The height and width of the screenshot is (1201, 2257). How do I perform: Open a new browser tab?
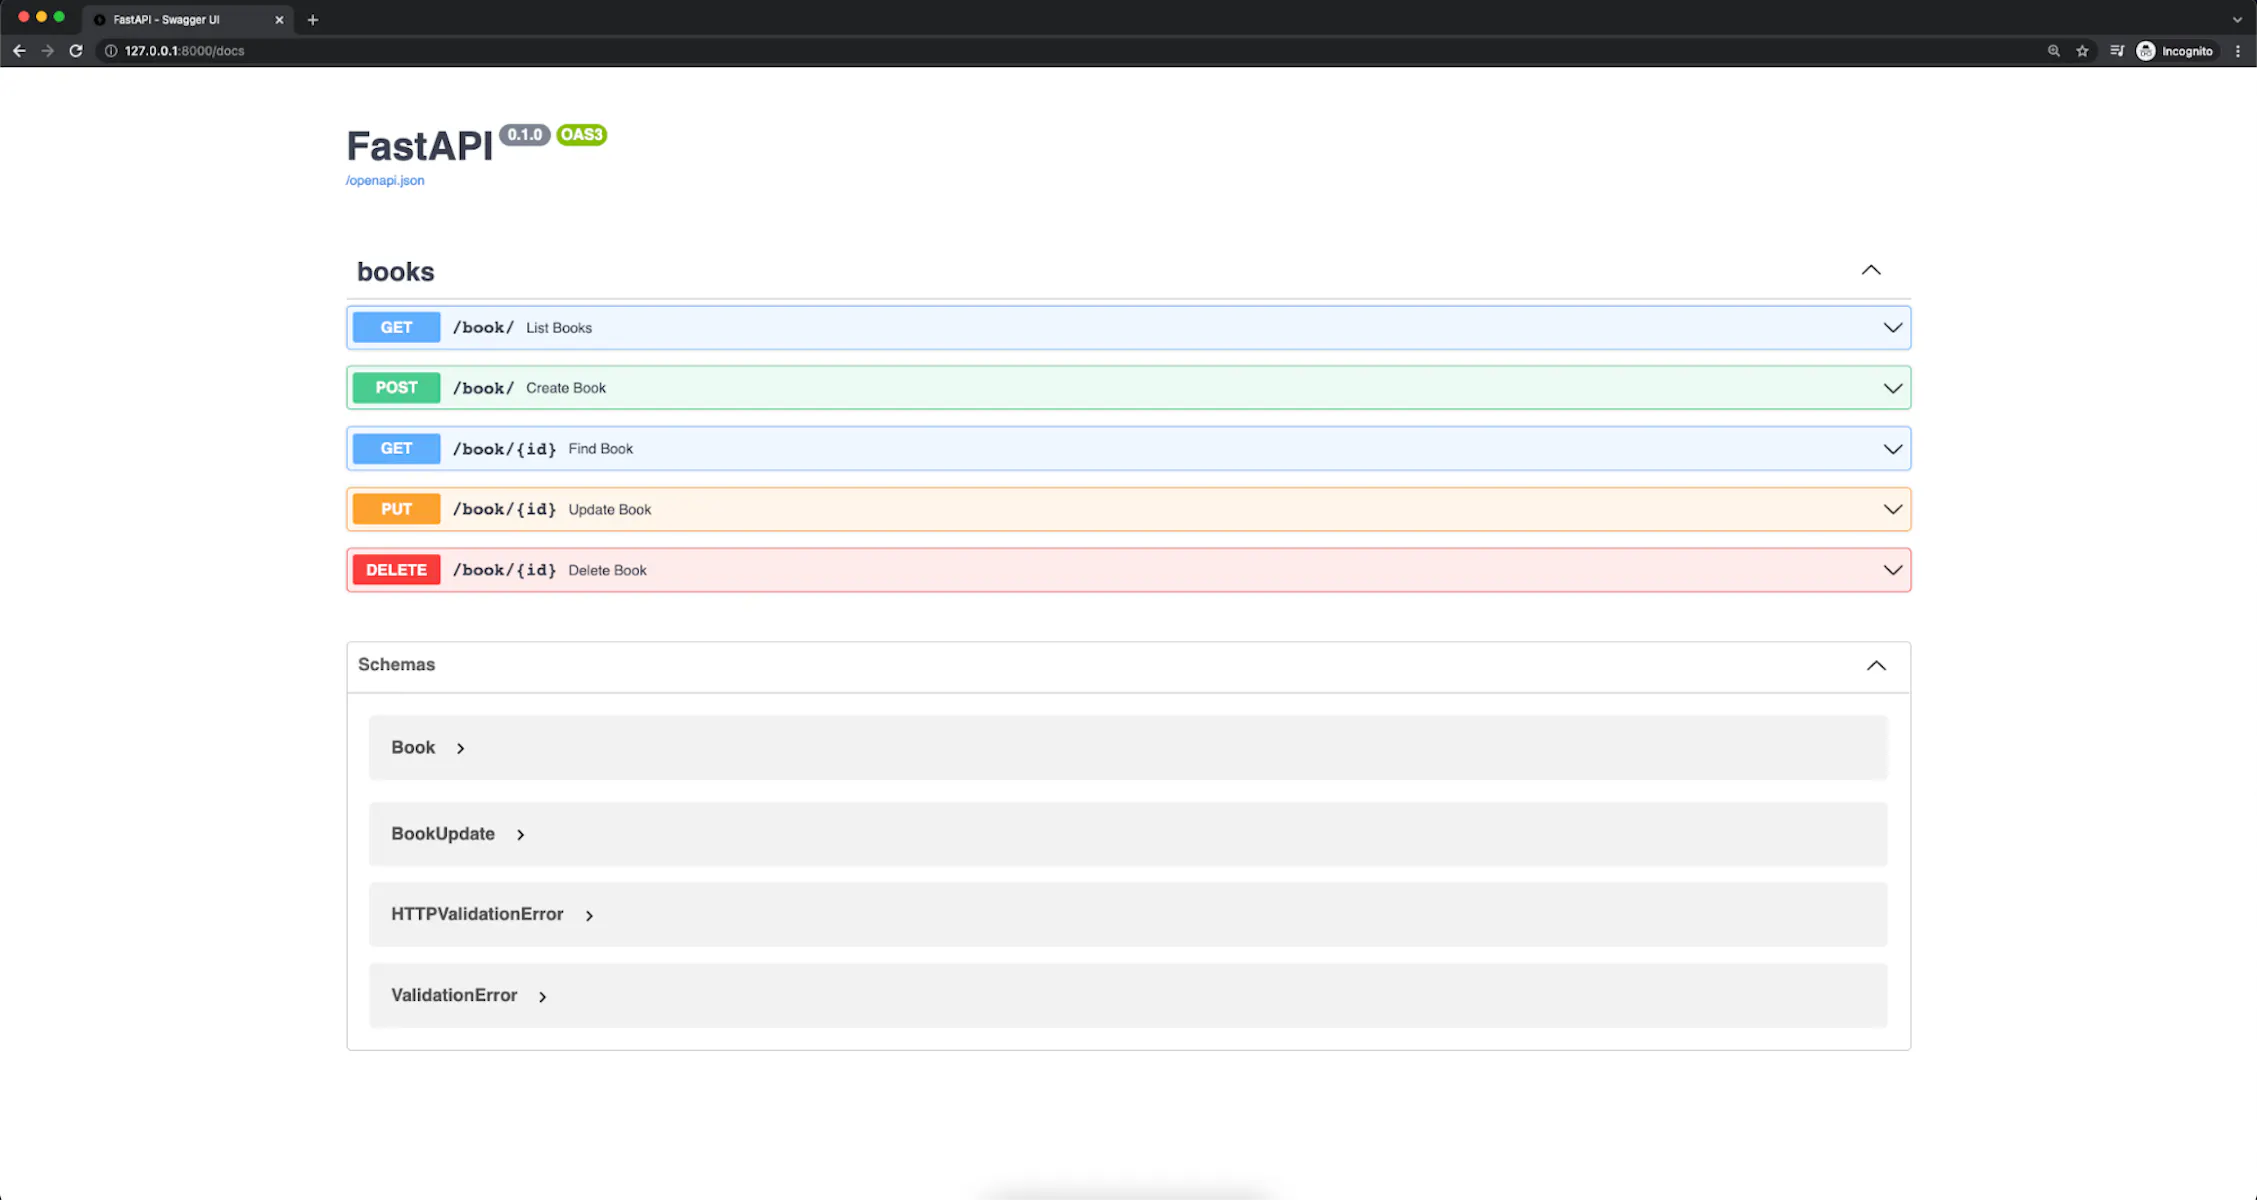[x=312, y=19]
